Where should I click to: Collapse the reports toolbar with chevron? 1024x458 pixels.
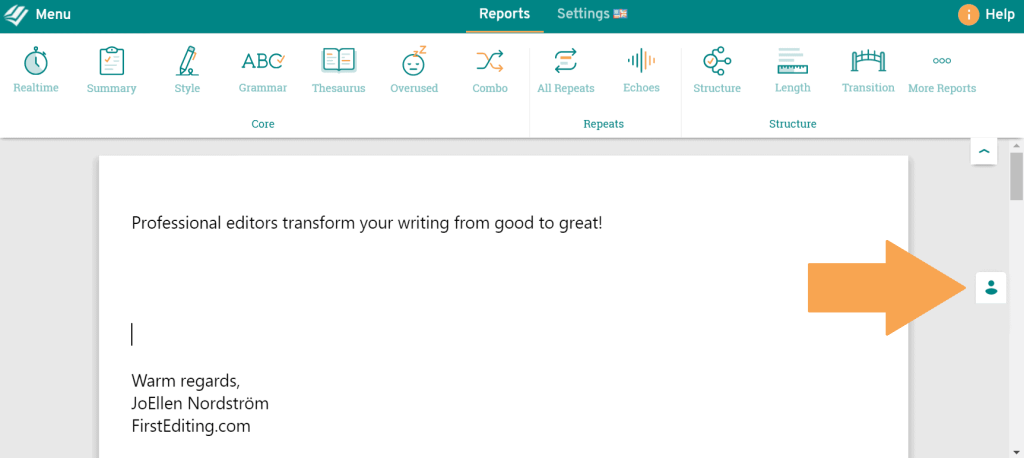pyautogui.click(x=984, y=150)
